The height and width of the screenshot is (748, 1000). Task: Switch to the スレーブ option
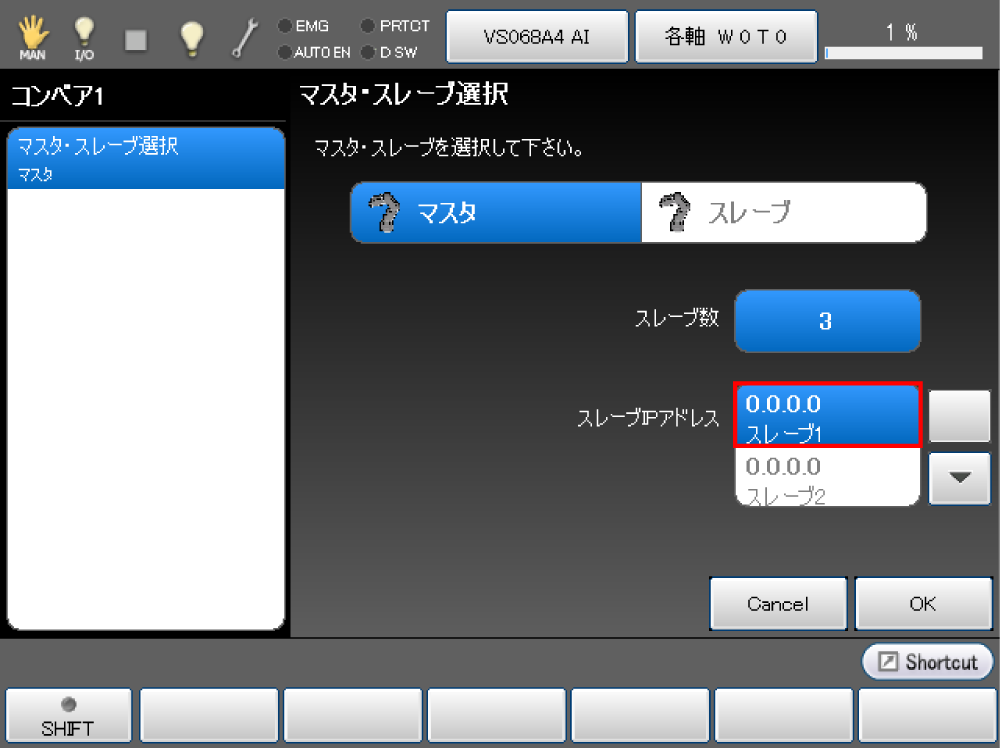(783, 212)
